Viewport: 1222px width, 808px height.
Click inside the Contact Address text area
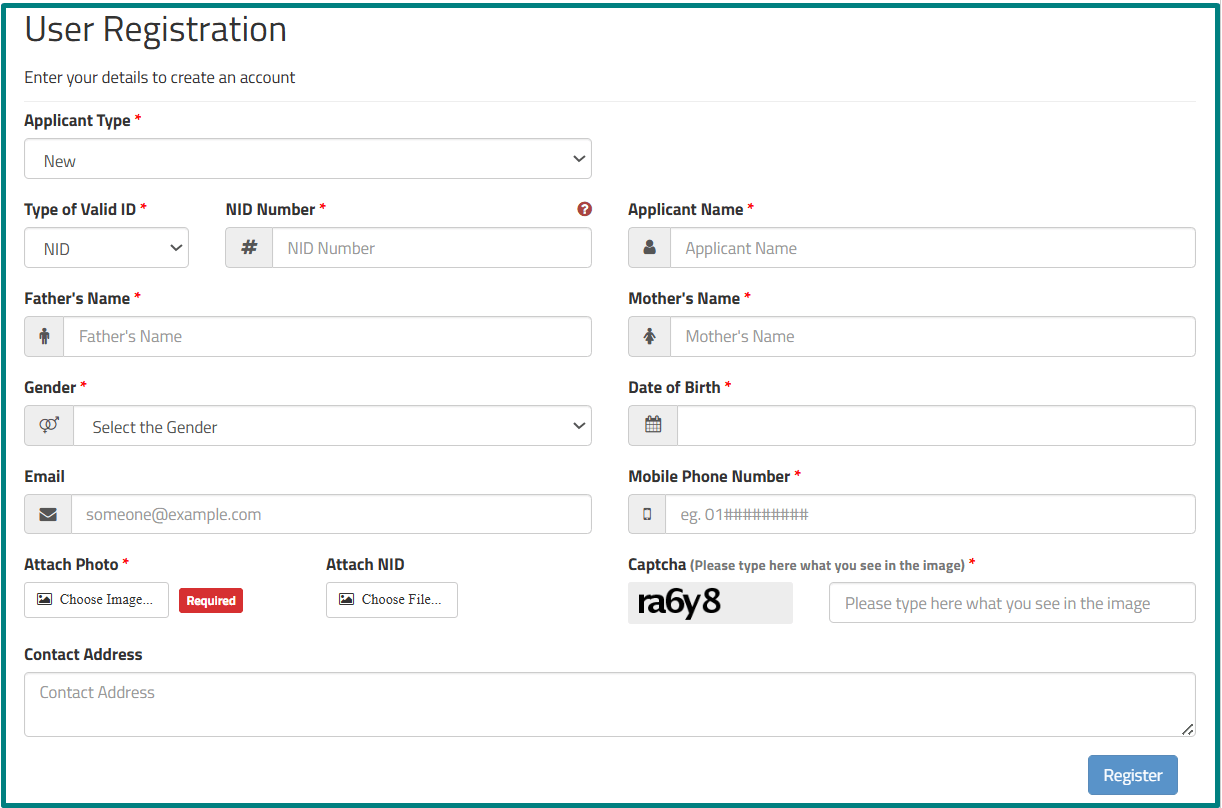tap(610, 703)
